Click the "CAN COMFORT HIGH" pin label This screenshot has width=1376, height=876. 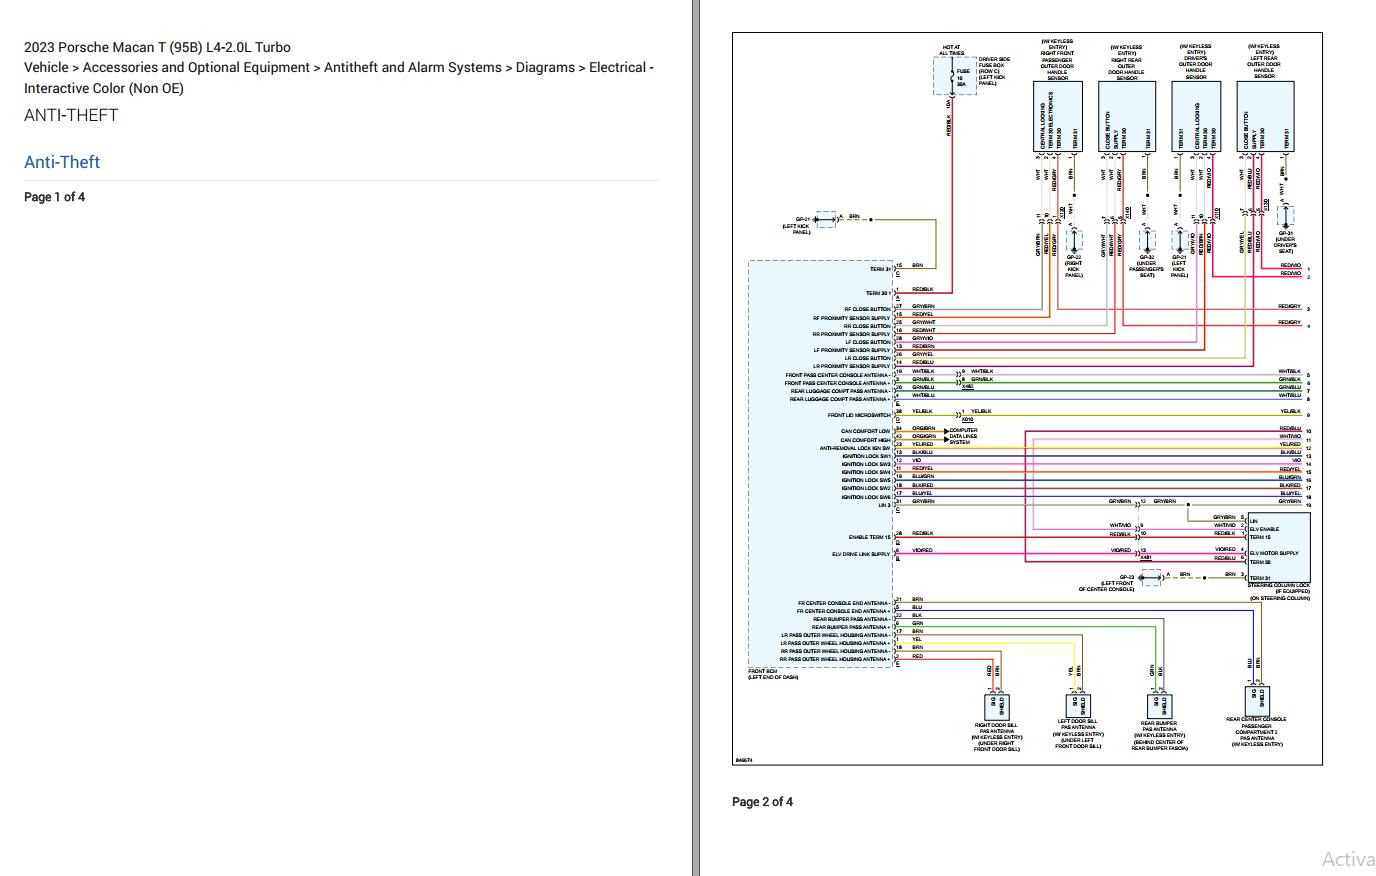pyautogui.click(x=865, y=440)
